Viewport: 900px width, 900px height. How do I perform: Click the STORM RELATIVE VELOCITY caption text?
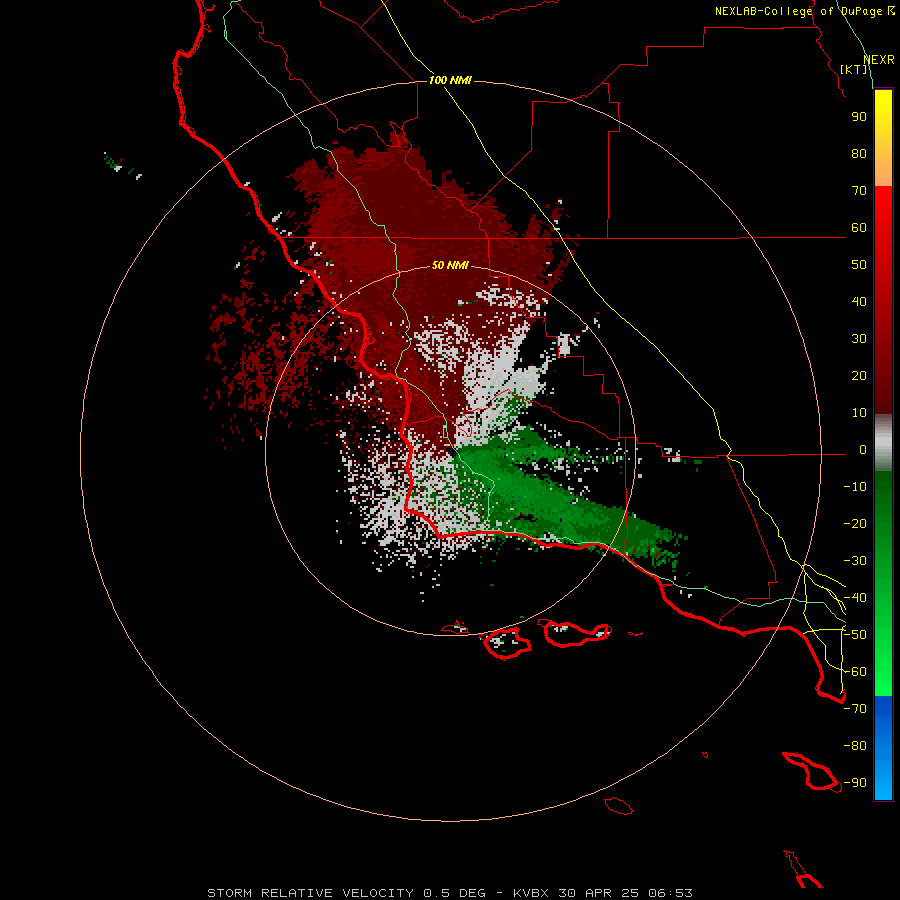point(310,893)
